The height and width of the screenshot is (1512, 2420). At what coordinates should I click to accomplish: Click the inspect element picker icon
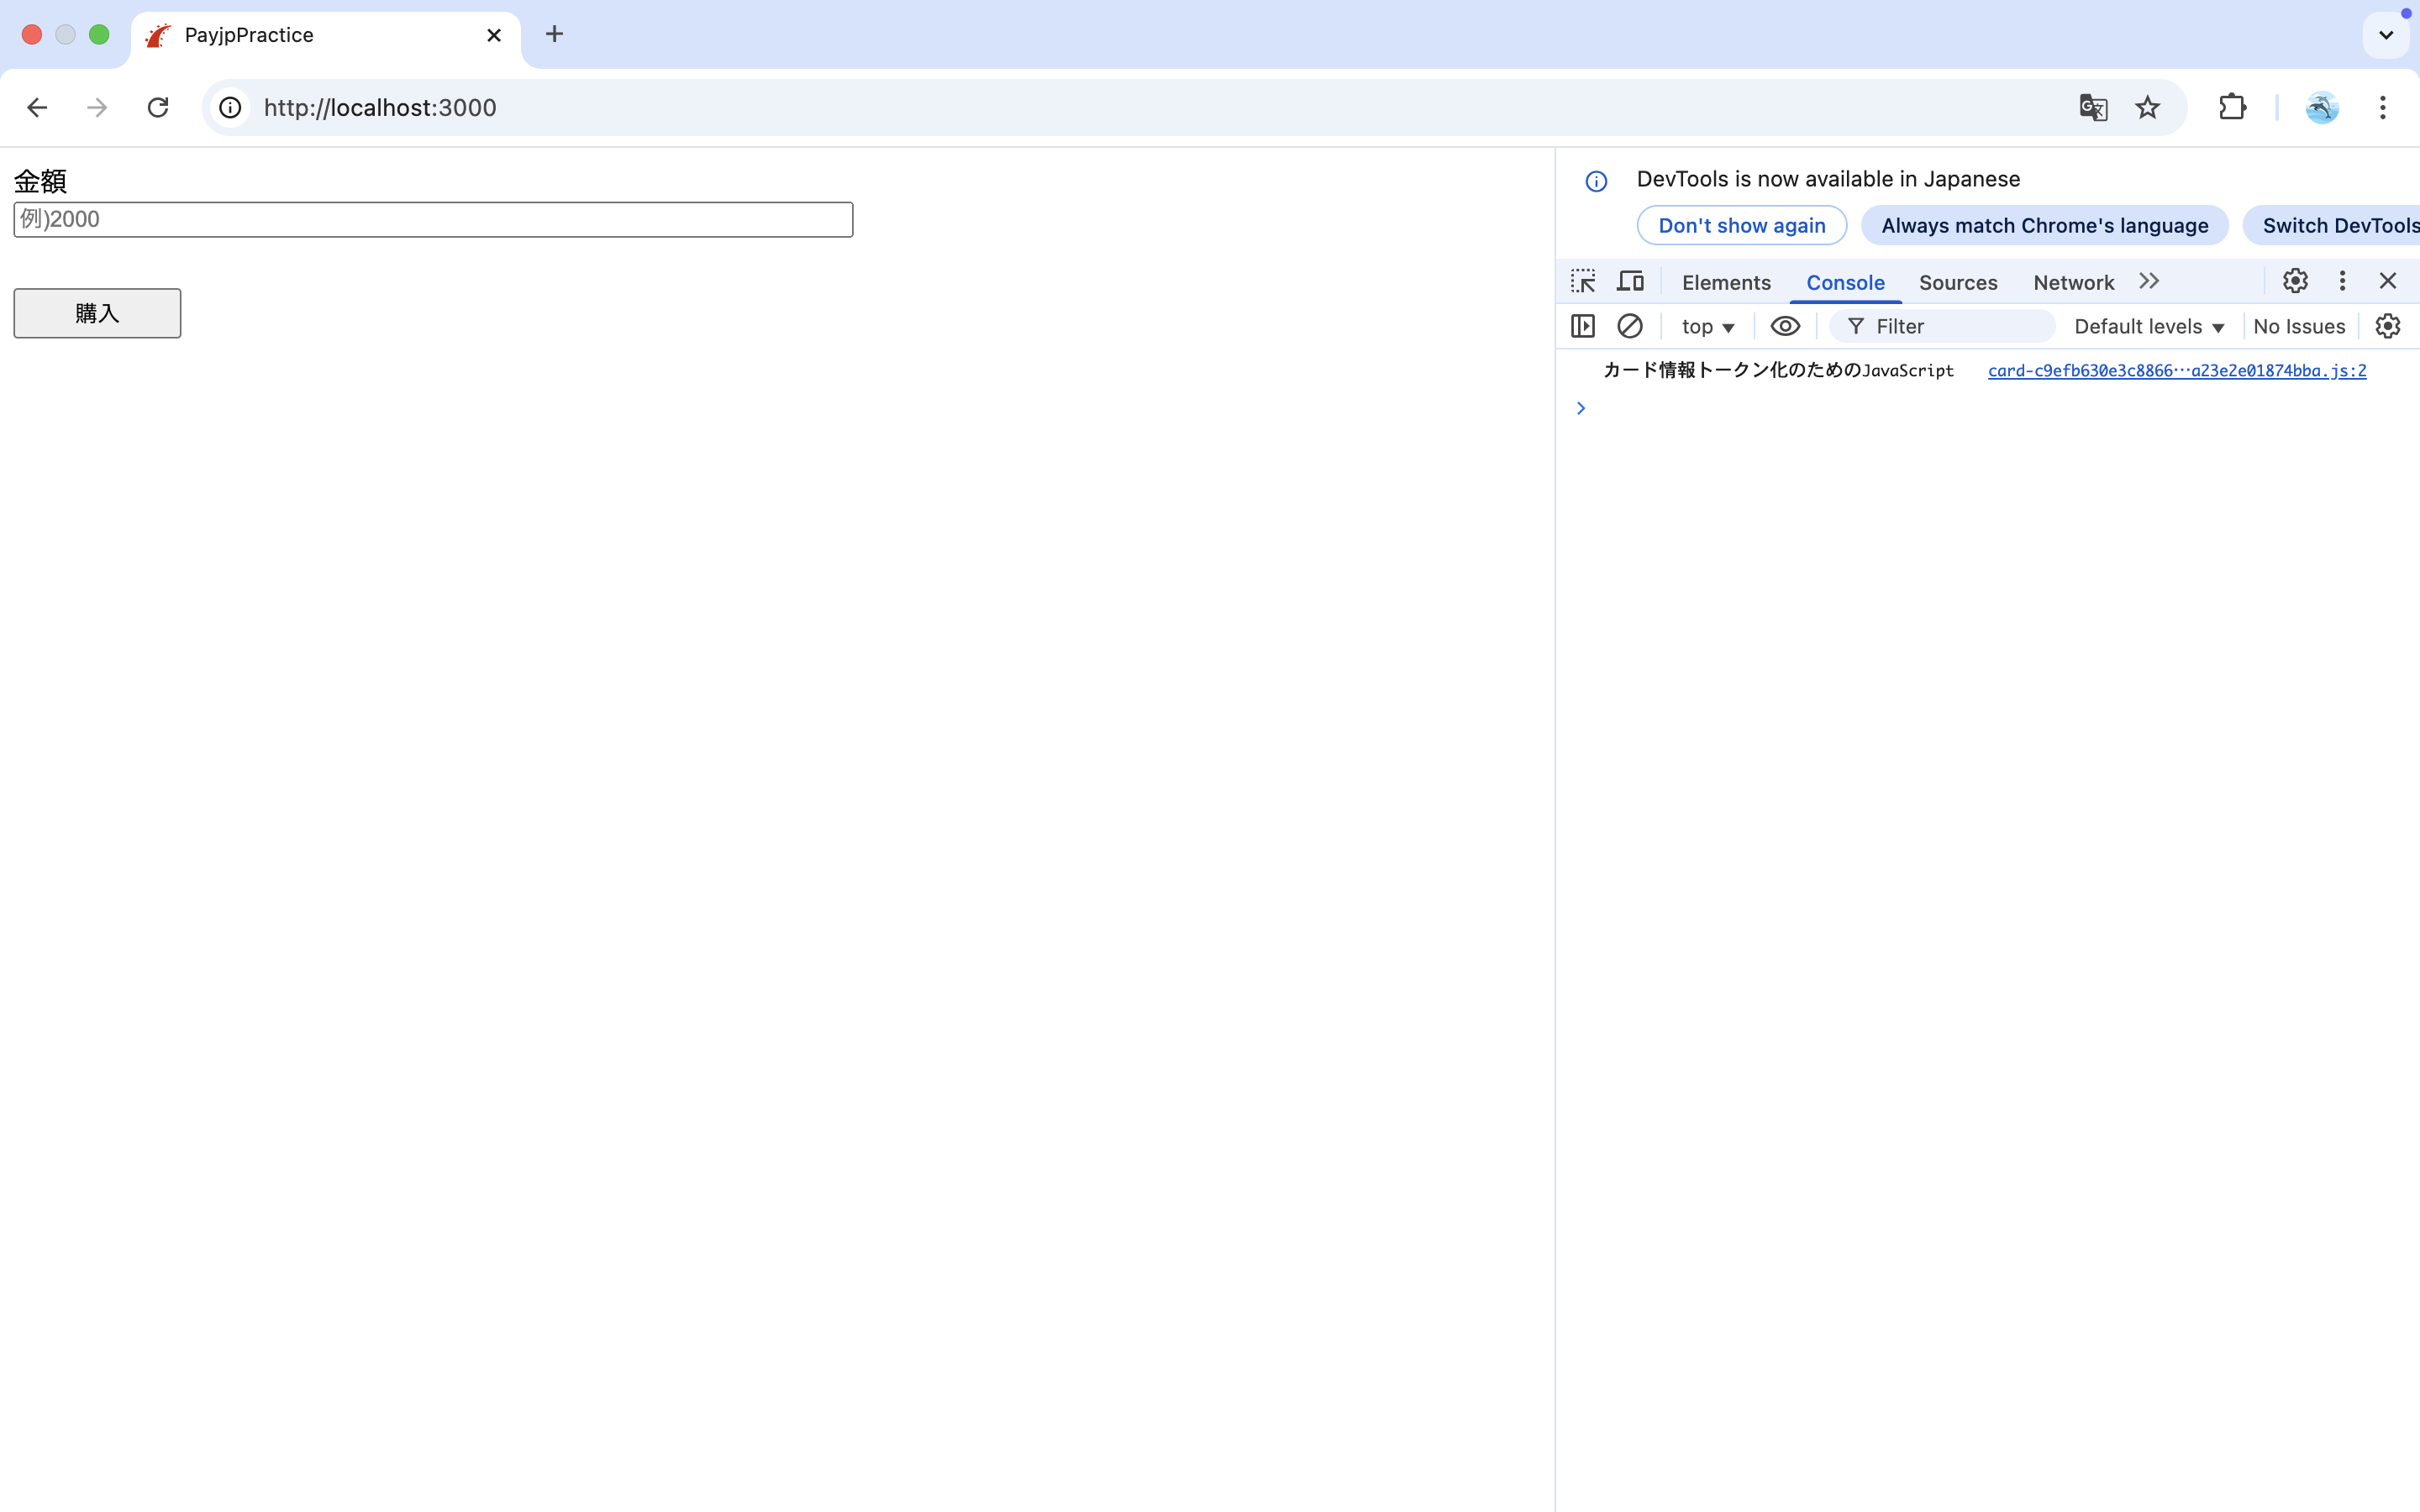pyautogui.click(x=1583, y=281)
